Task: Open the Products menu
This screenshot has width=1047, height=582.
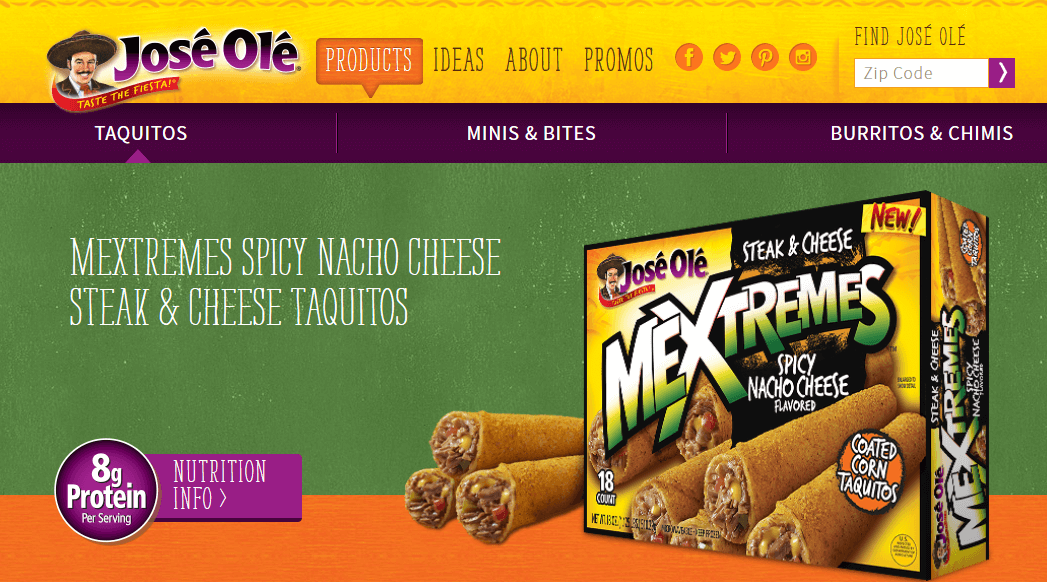Action: [x=369, y=61]
